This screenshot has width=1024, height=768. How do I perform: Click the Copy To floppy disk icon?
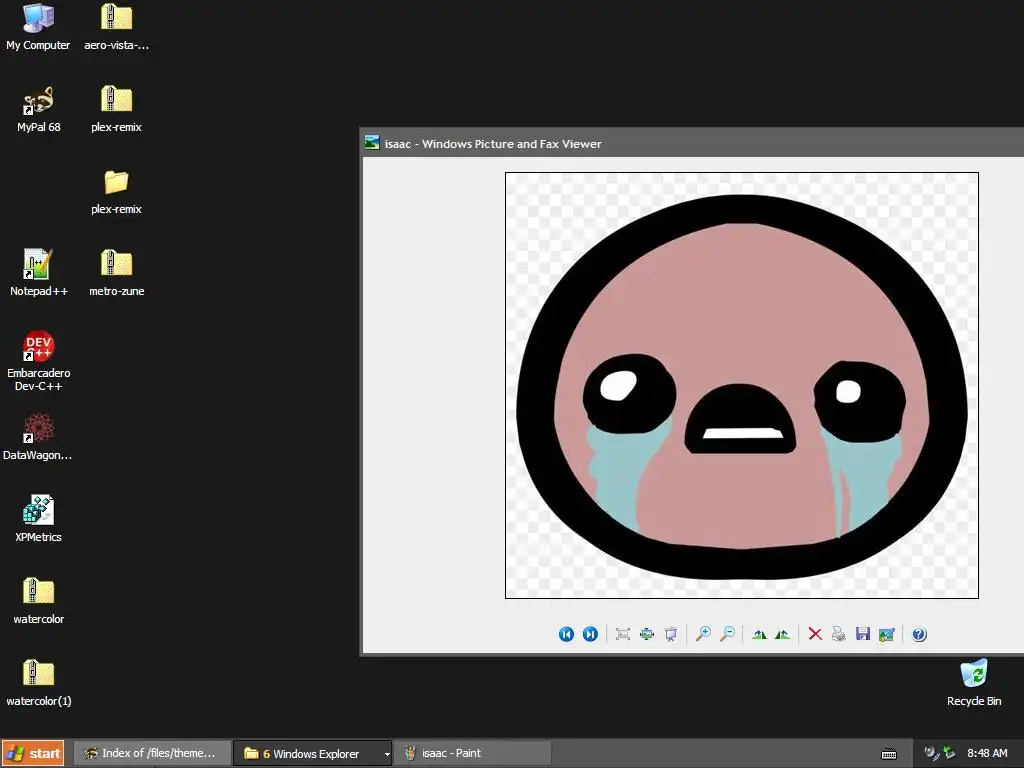pyautogui.click(x=863, y=634)
